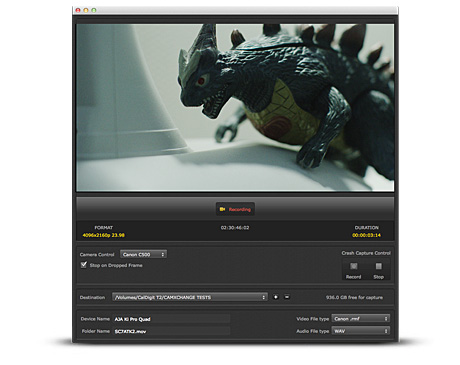Click the camera icon in the Recording button
460x365 pixels.
click(x=222, y=209)
